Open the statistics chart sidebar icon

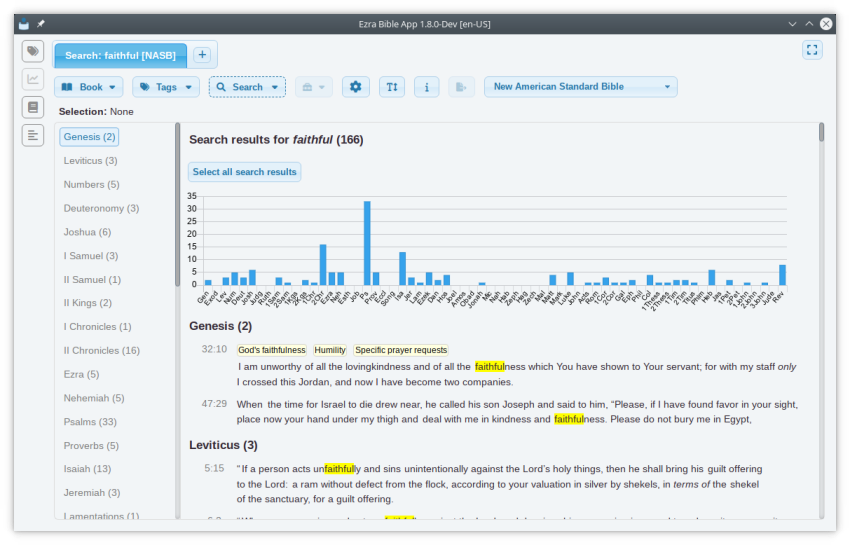(x=33, y=79)
